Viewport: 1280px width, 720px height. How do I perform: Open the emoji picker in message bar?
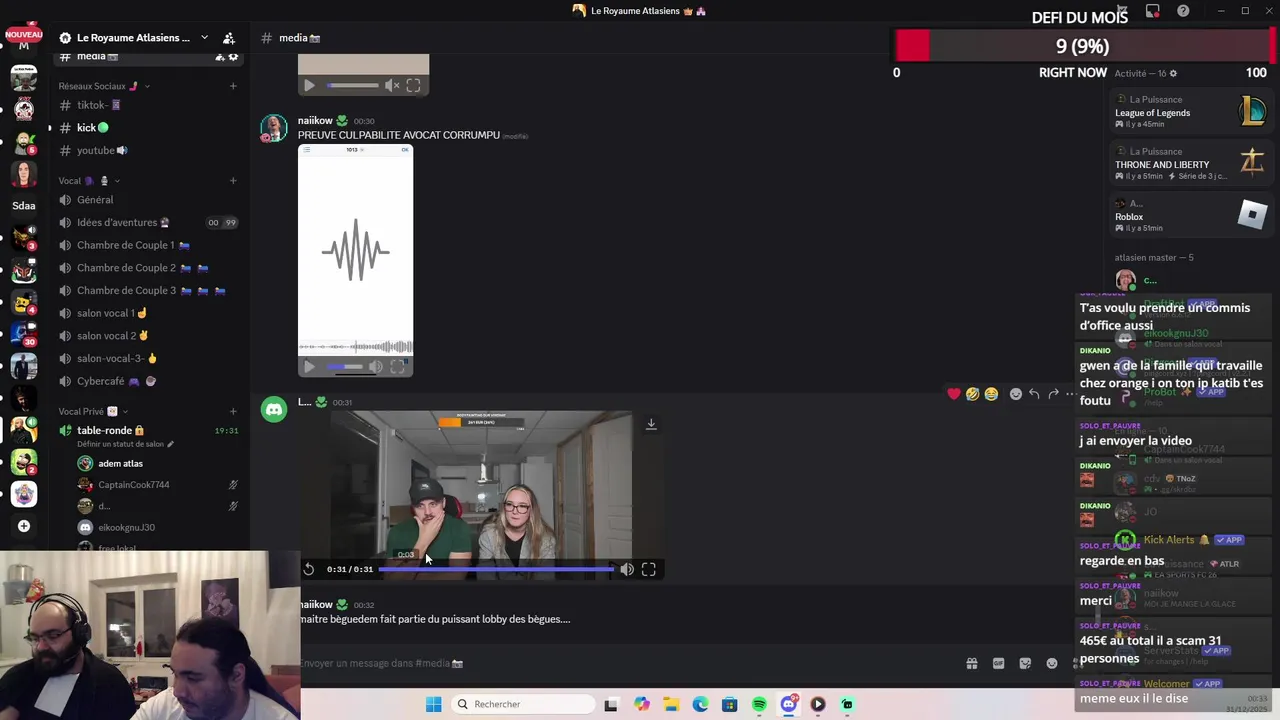pyautogui.click(x=1052, y=663)
